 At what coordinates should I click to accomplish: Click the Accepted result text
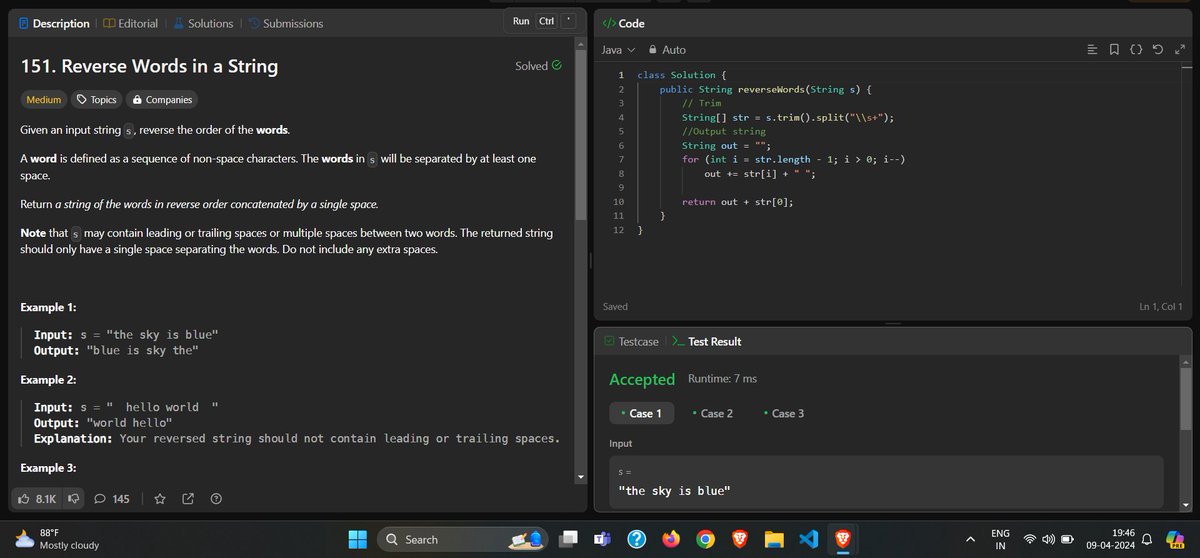[x=642, y=380]
